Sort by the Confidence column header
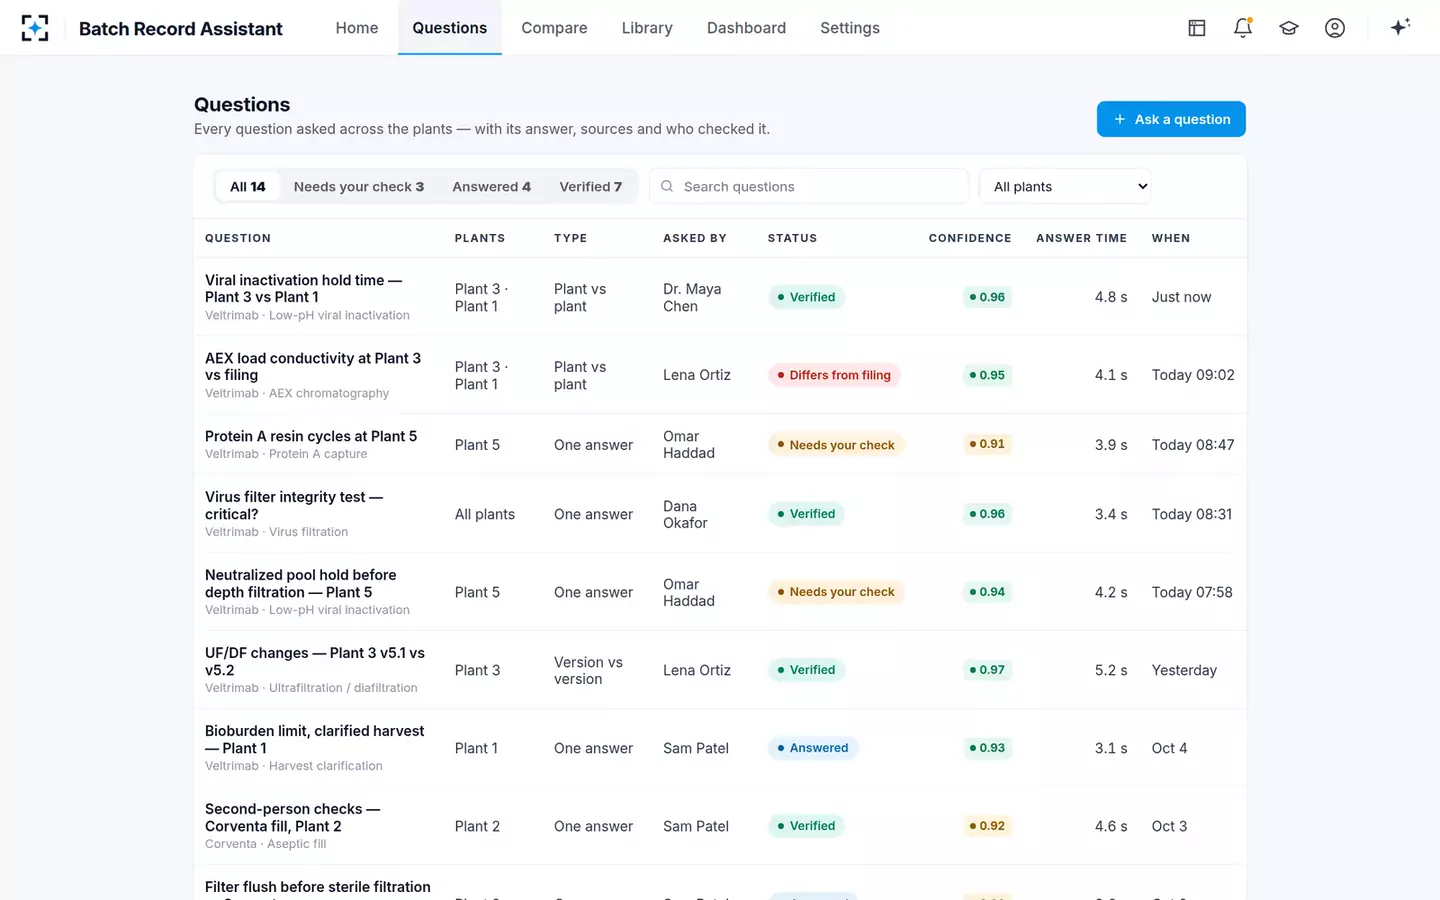The height and width of the screenshot is (900, 1440). coord(970,238)
